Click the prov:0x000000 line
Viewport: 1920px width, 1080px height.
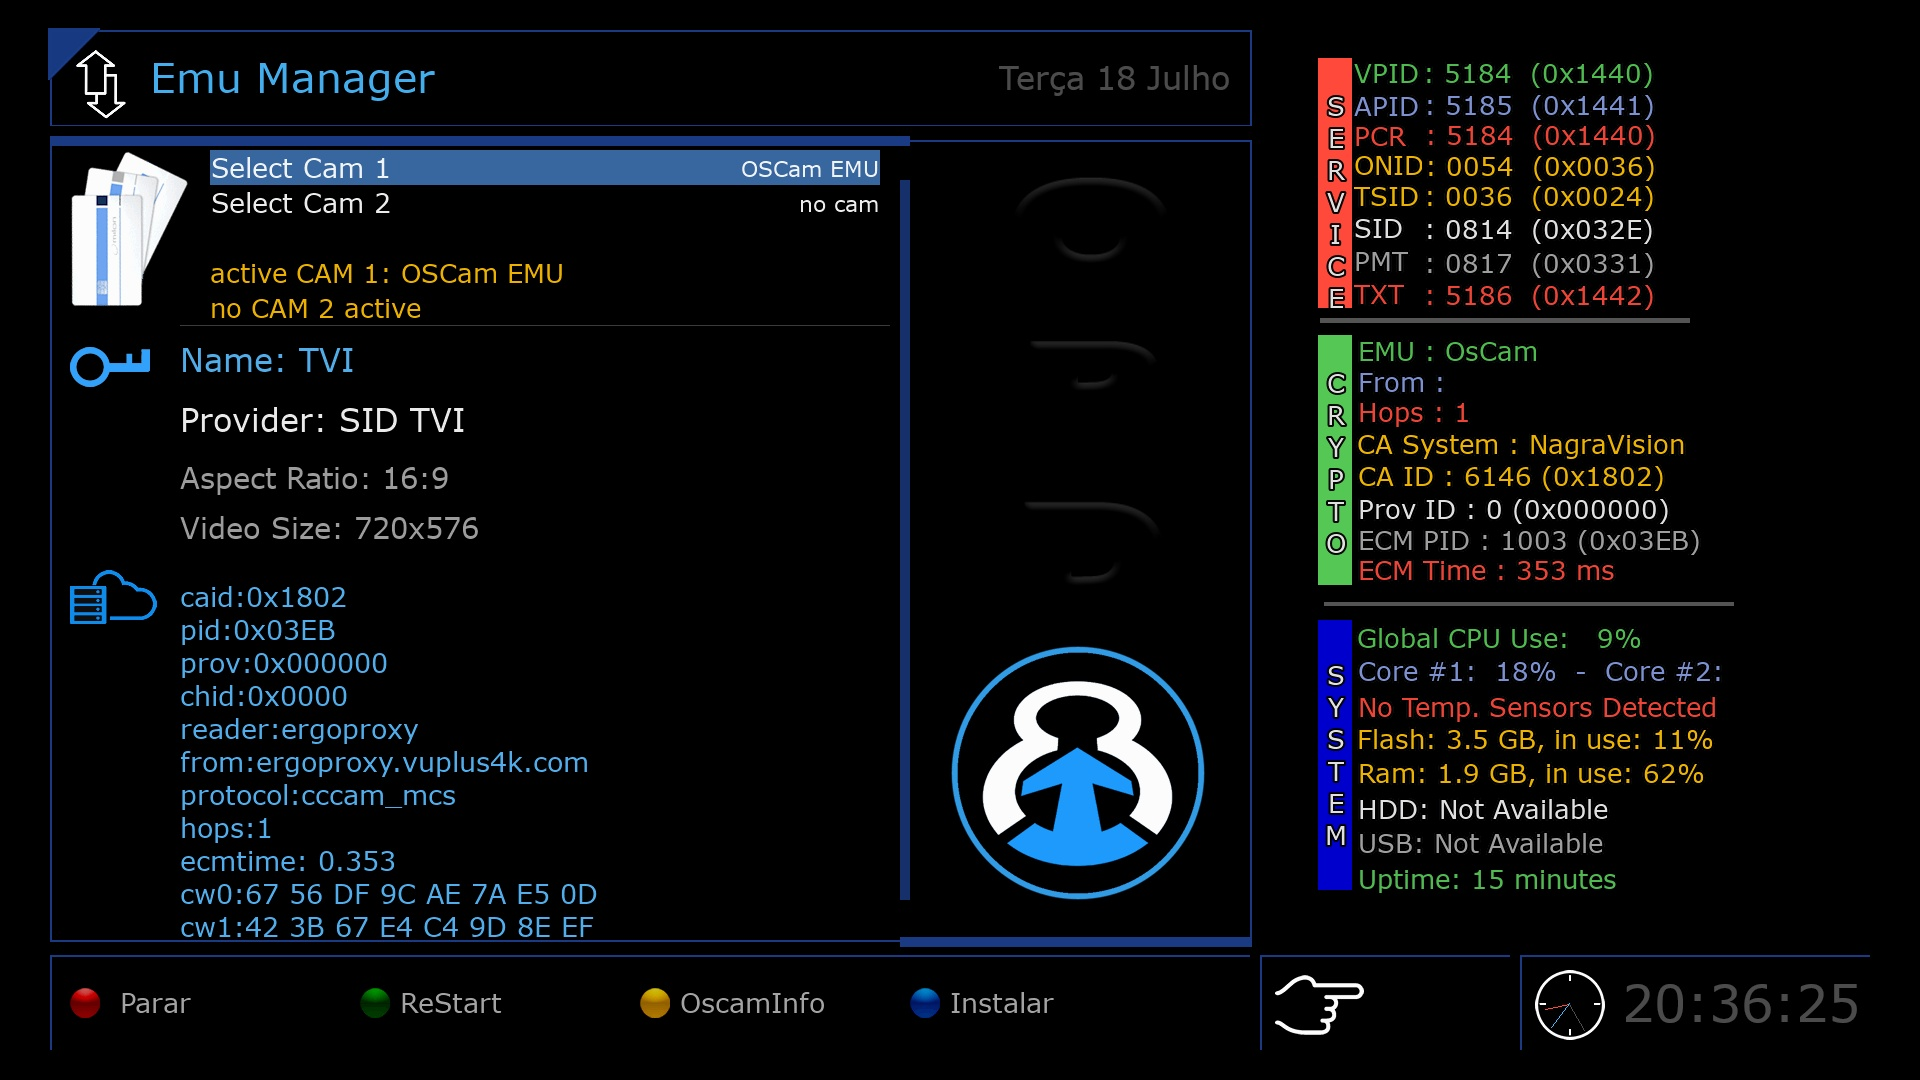coord(283,664)
